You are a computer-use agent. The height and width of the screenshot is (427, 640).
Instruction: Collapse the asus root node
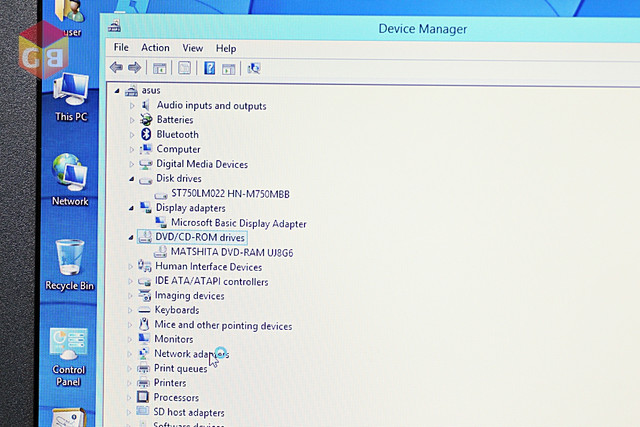[x=117, y=91]
